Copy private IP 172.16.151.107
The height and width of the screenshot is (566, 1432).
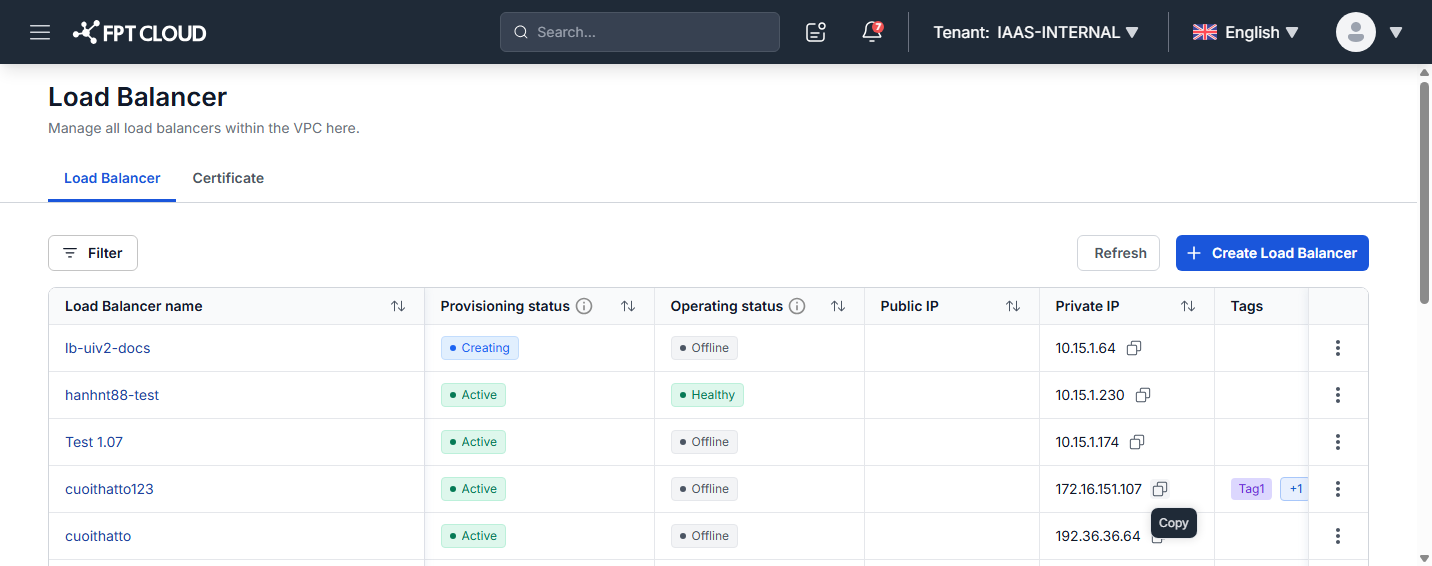1160,489
